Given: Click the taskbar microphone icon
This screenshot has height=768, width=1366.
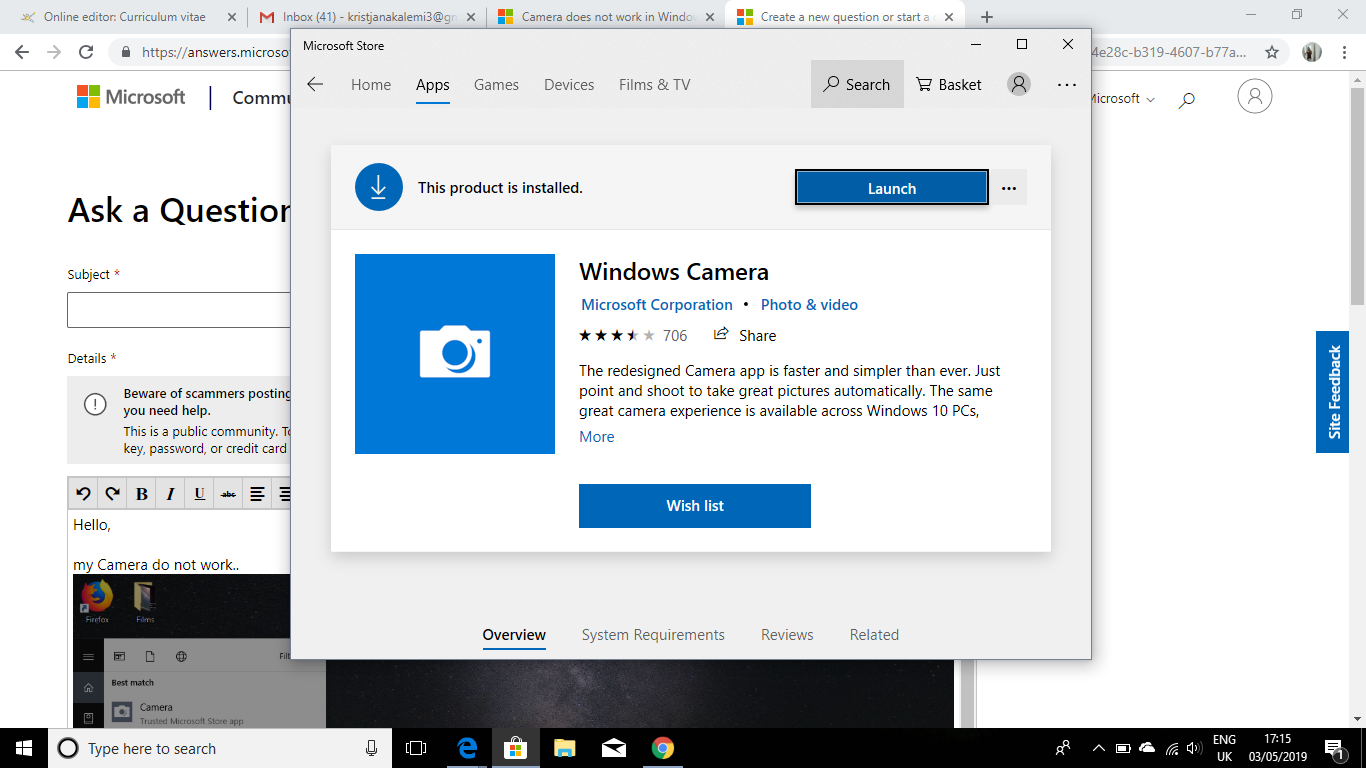Looking at the screenshot, I should pos(372,748).
